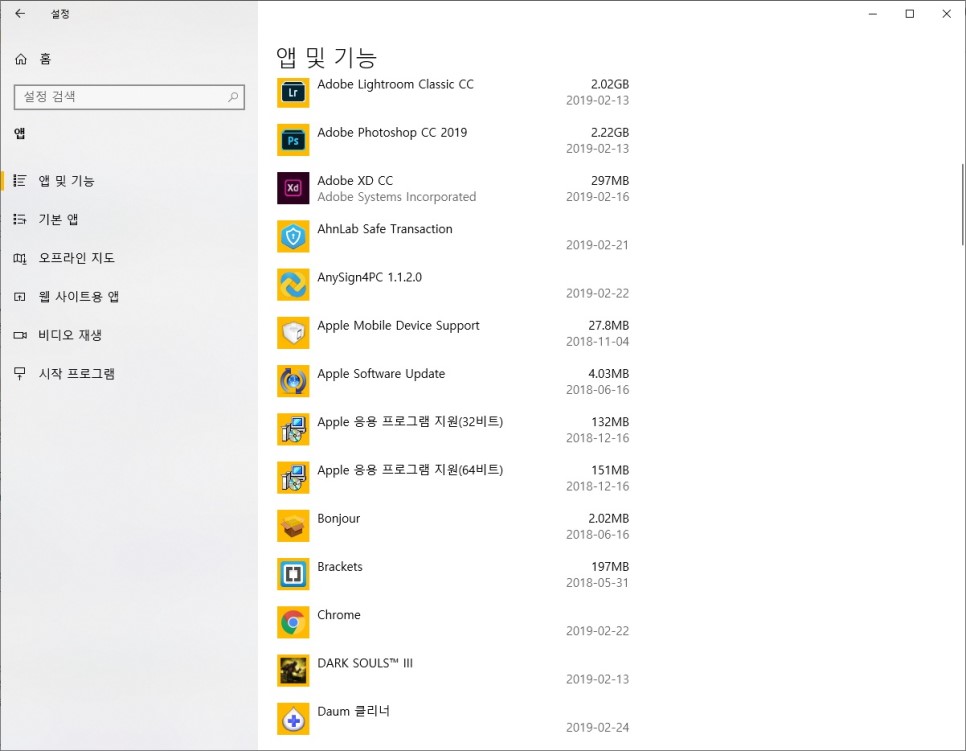Go to 오프라인 지도 settings
The width and height of the screenshot is (966, 751).
129,258
